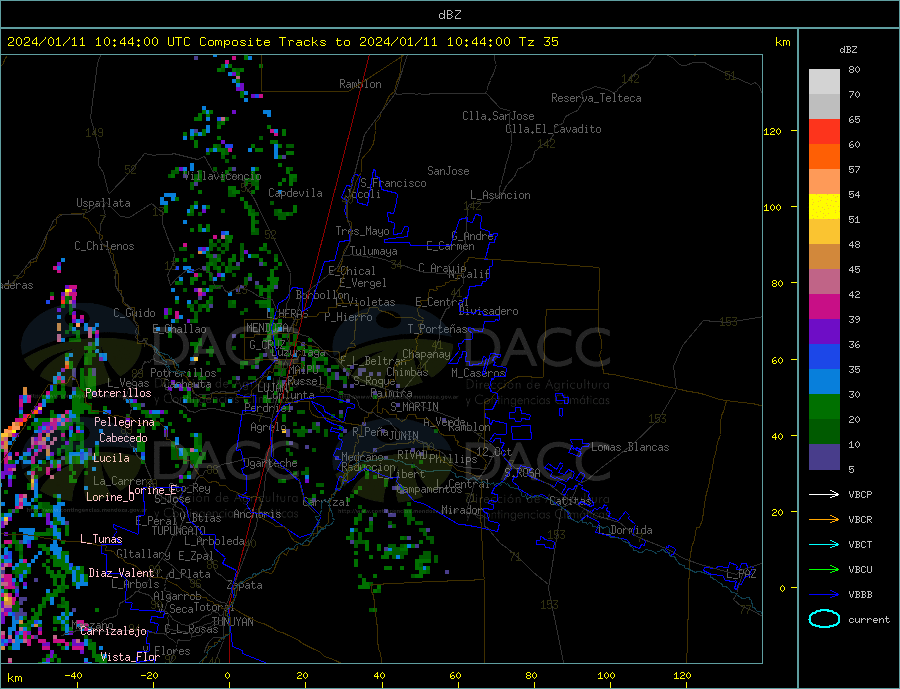Select the orange swatch below 60 dBZ
The height and width of the screenshot is (689, 900).
pos(824,157)
